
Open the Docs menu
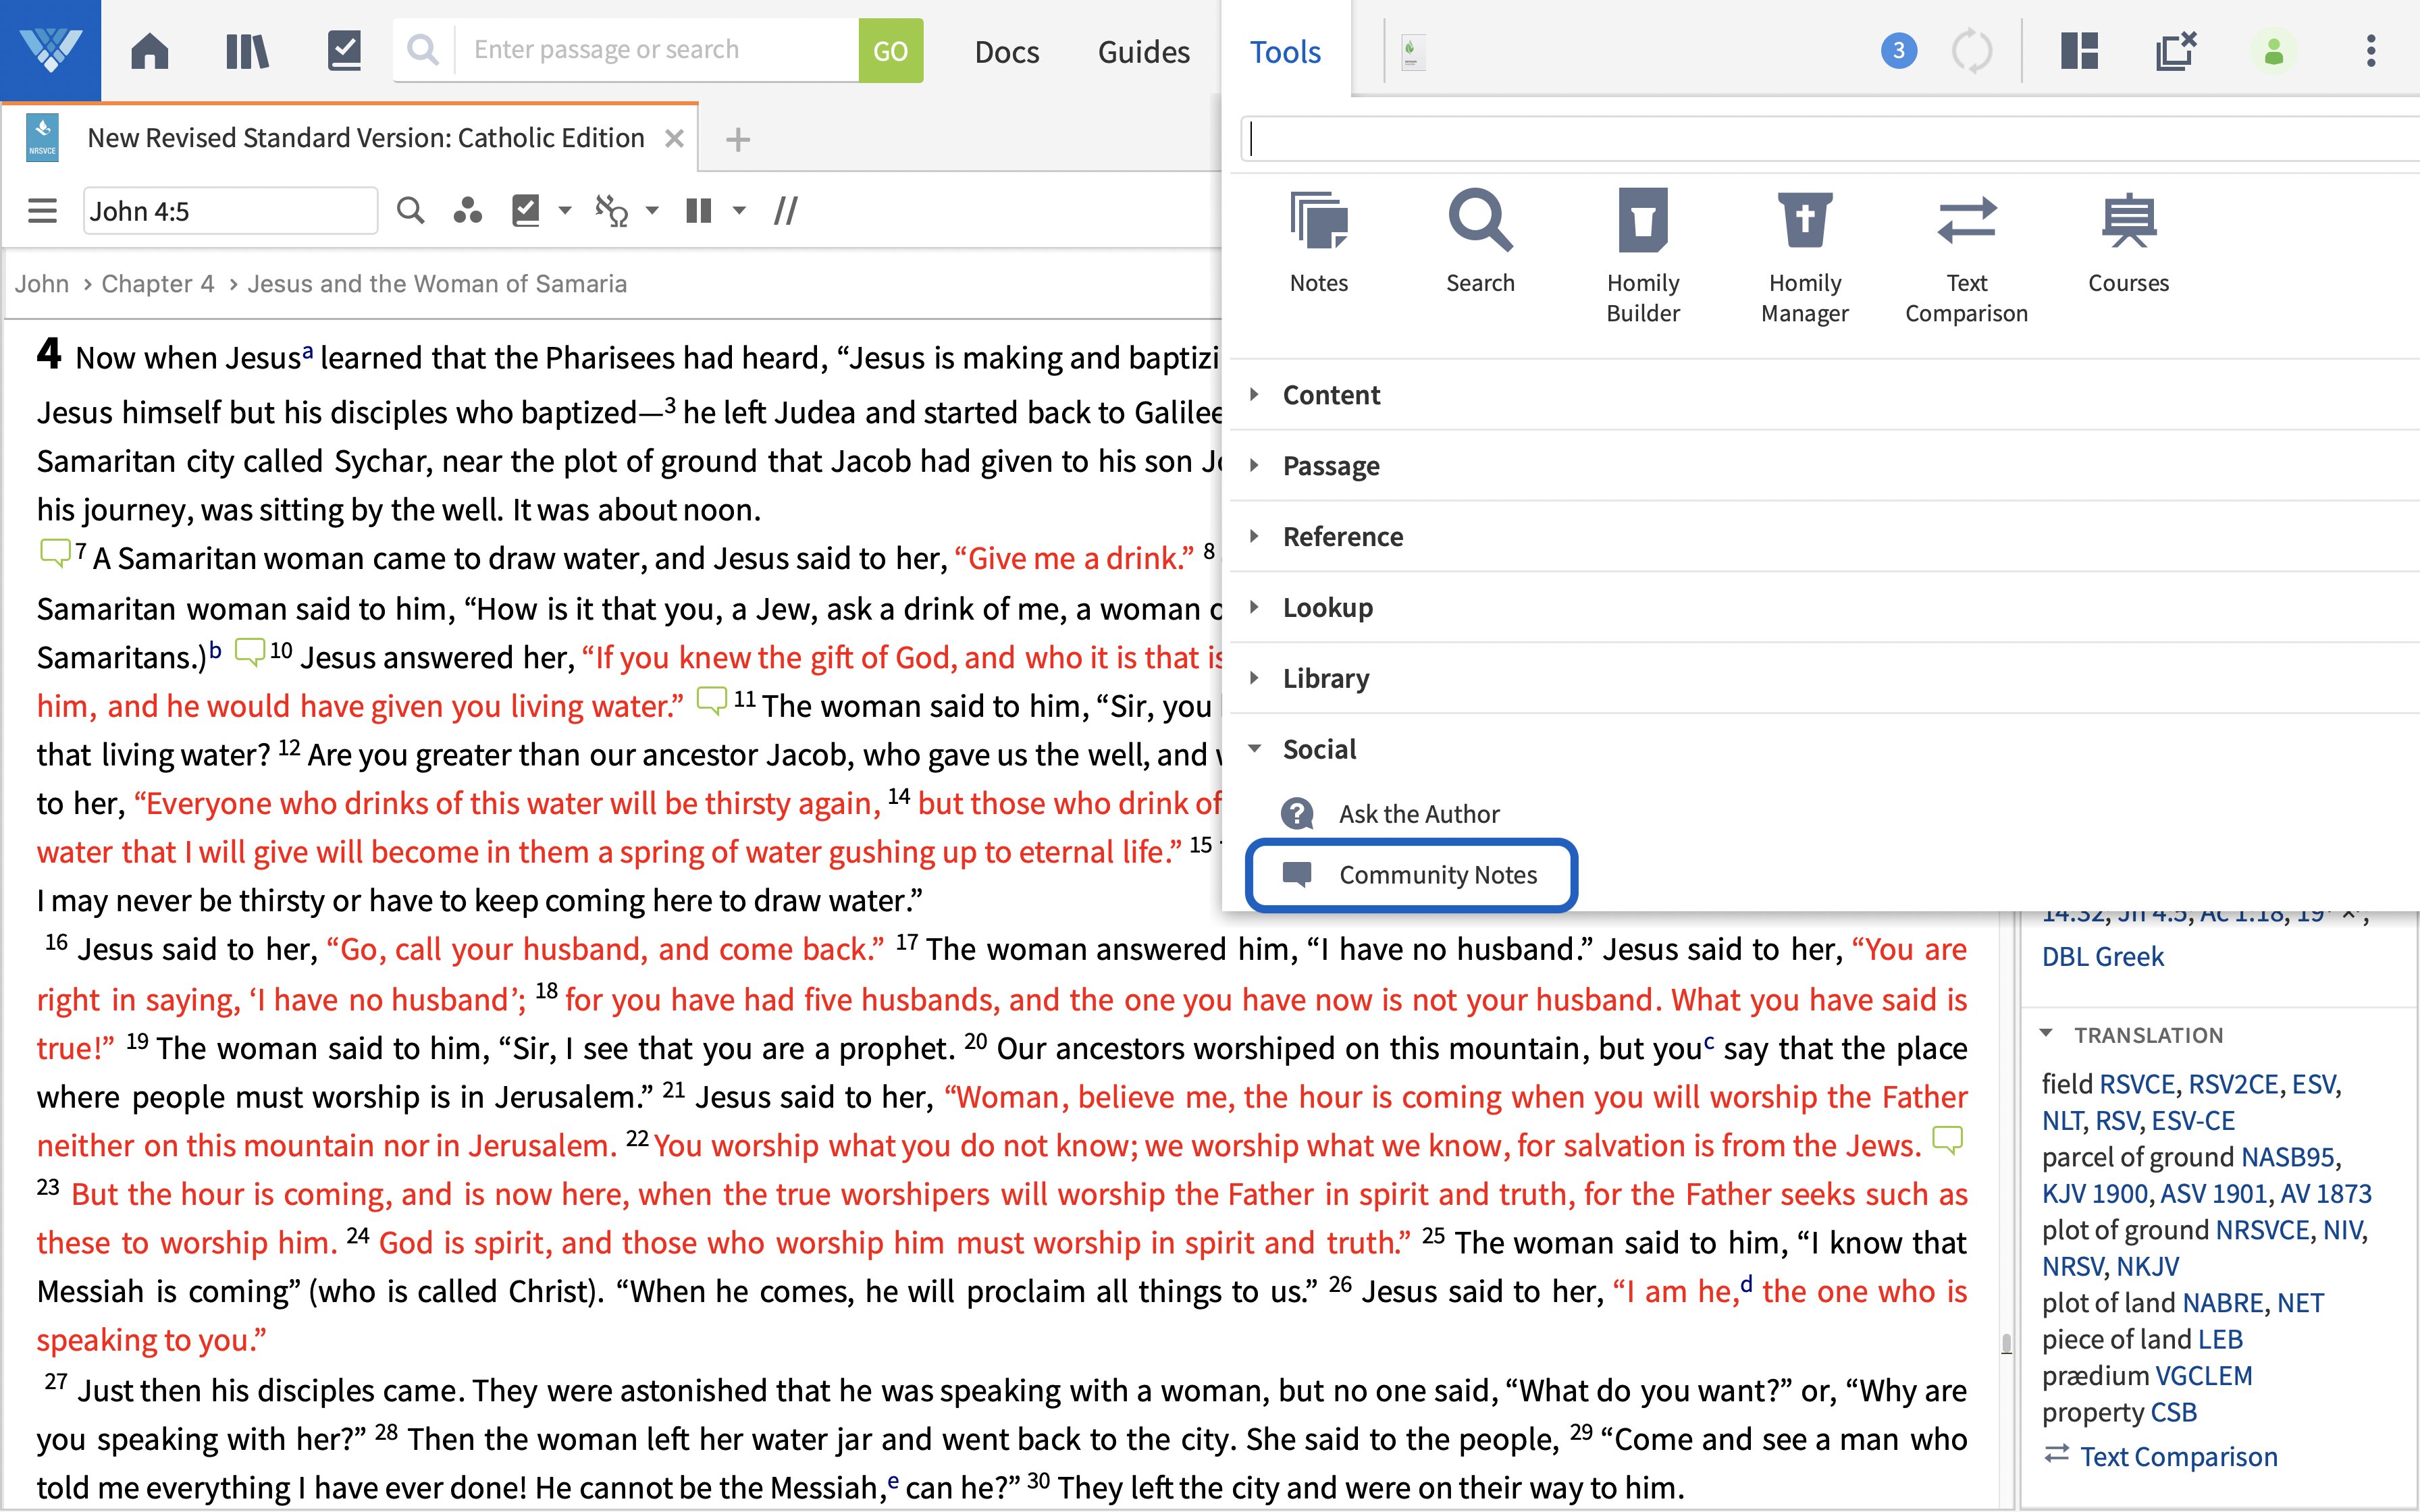[x=1006, y=51]
